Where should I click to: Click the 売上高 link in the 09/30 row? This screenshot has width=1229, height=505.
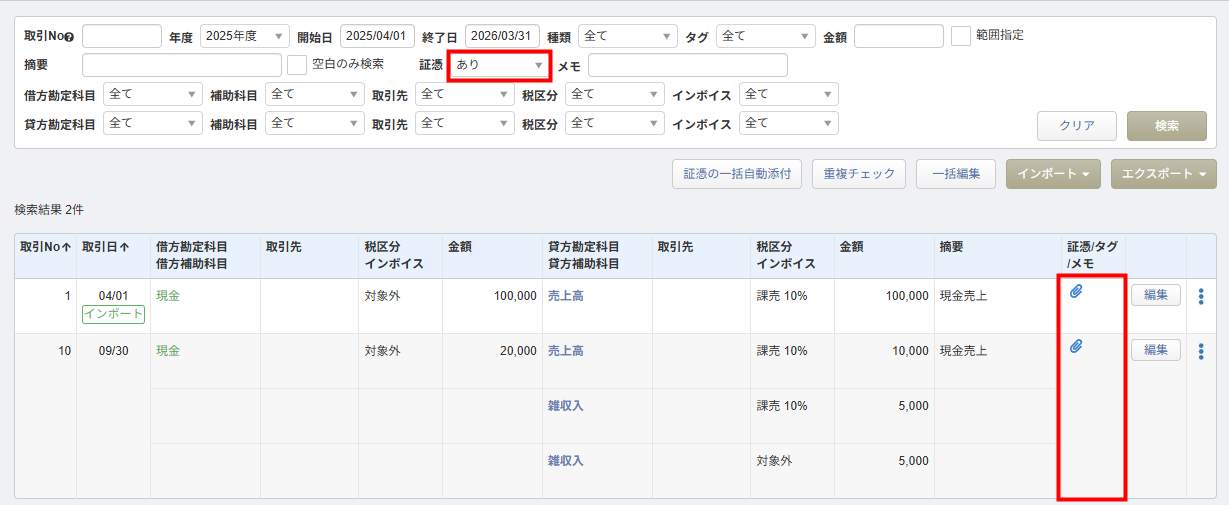click(x=566, y=351)
